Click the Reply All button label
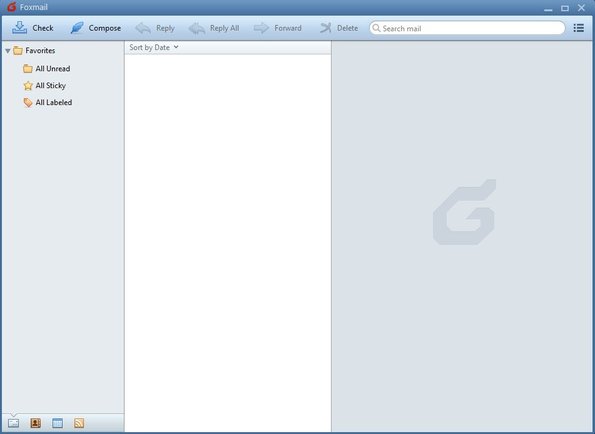This screenshot has height=434, width=595. click(x=225, y=28)
